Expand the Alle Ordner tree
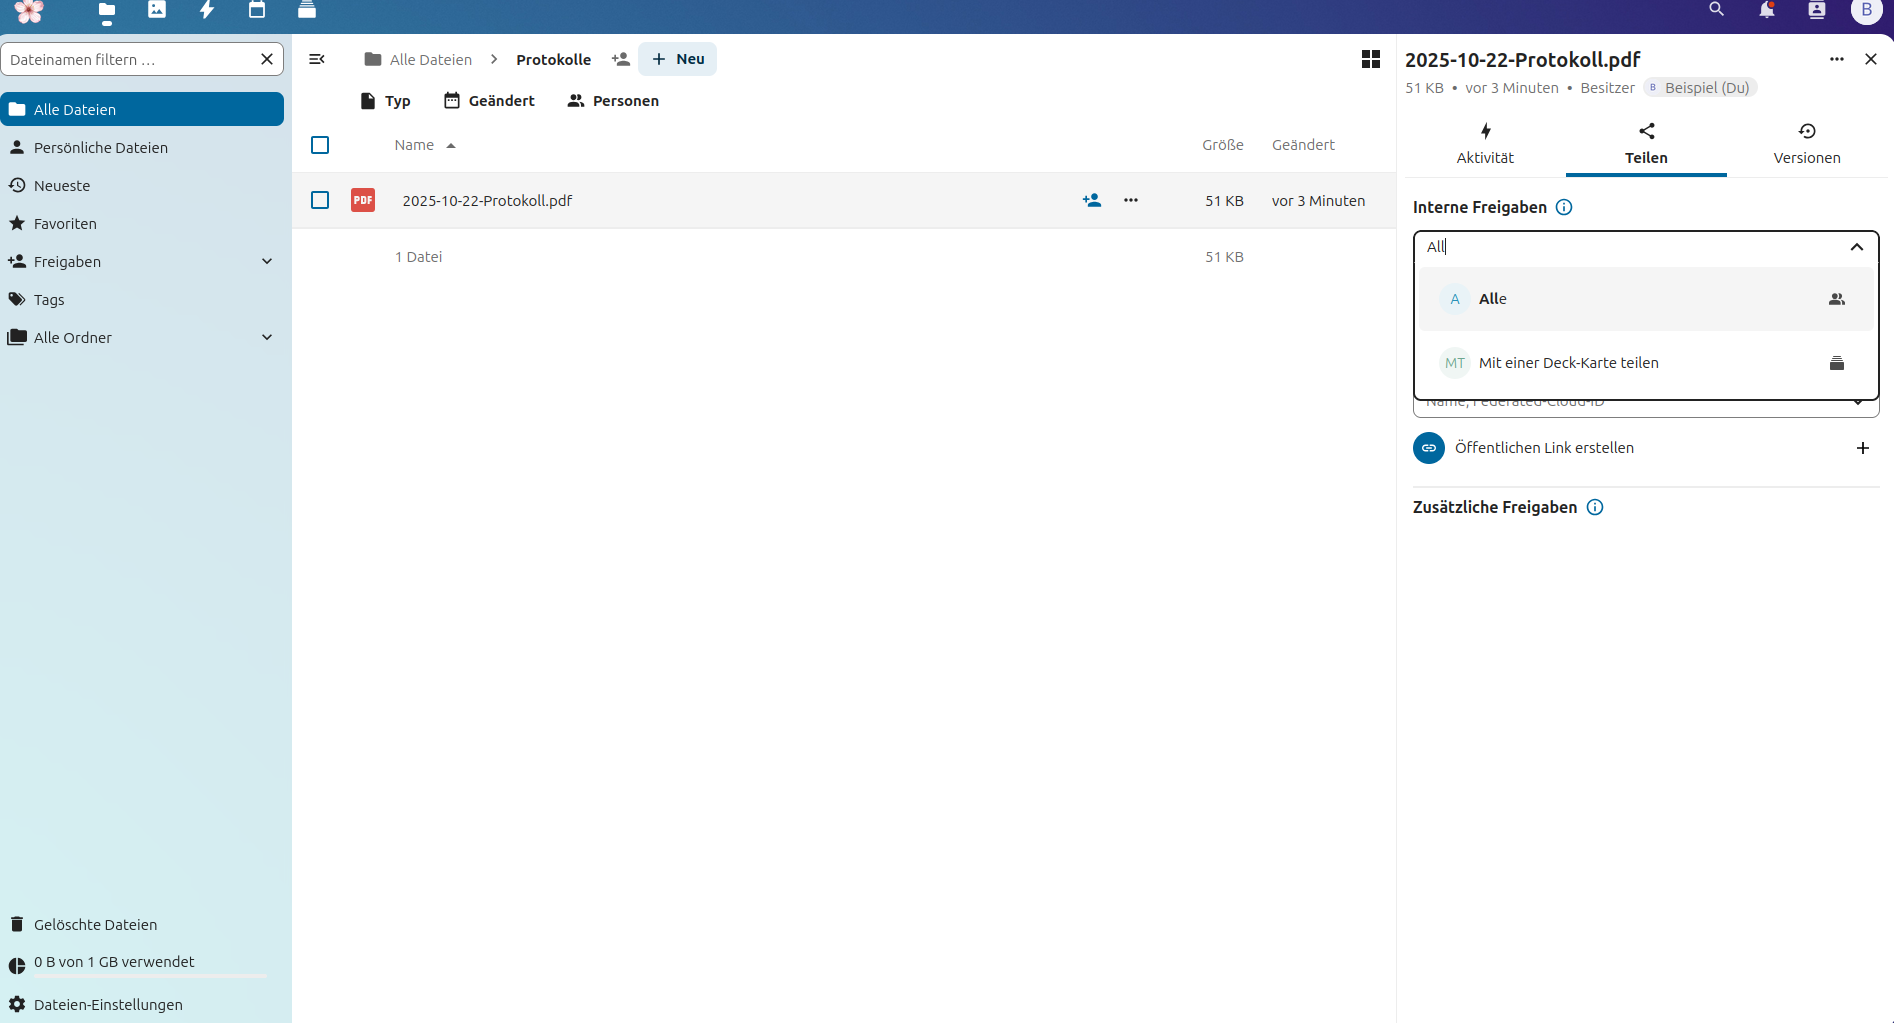The height and width of the screenshot is (1023, 1894). [267, 338]
